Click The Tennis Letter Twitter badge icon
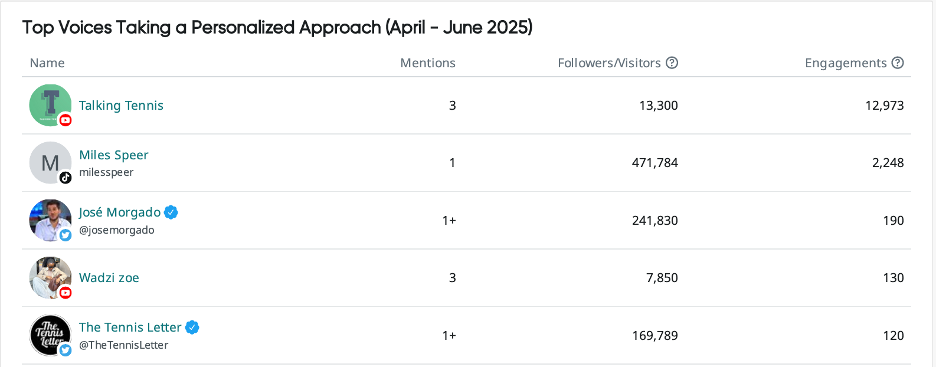Image resolution: width=936 pixels, height=368 pixels. pyautogui.click(x=66, y=350)
